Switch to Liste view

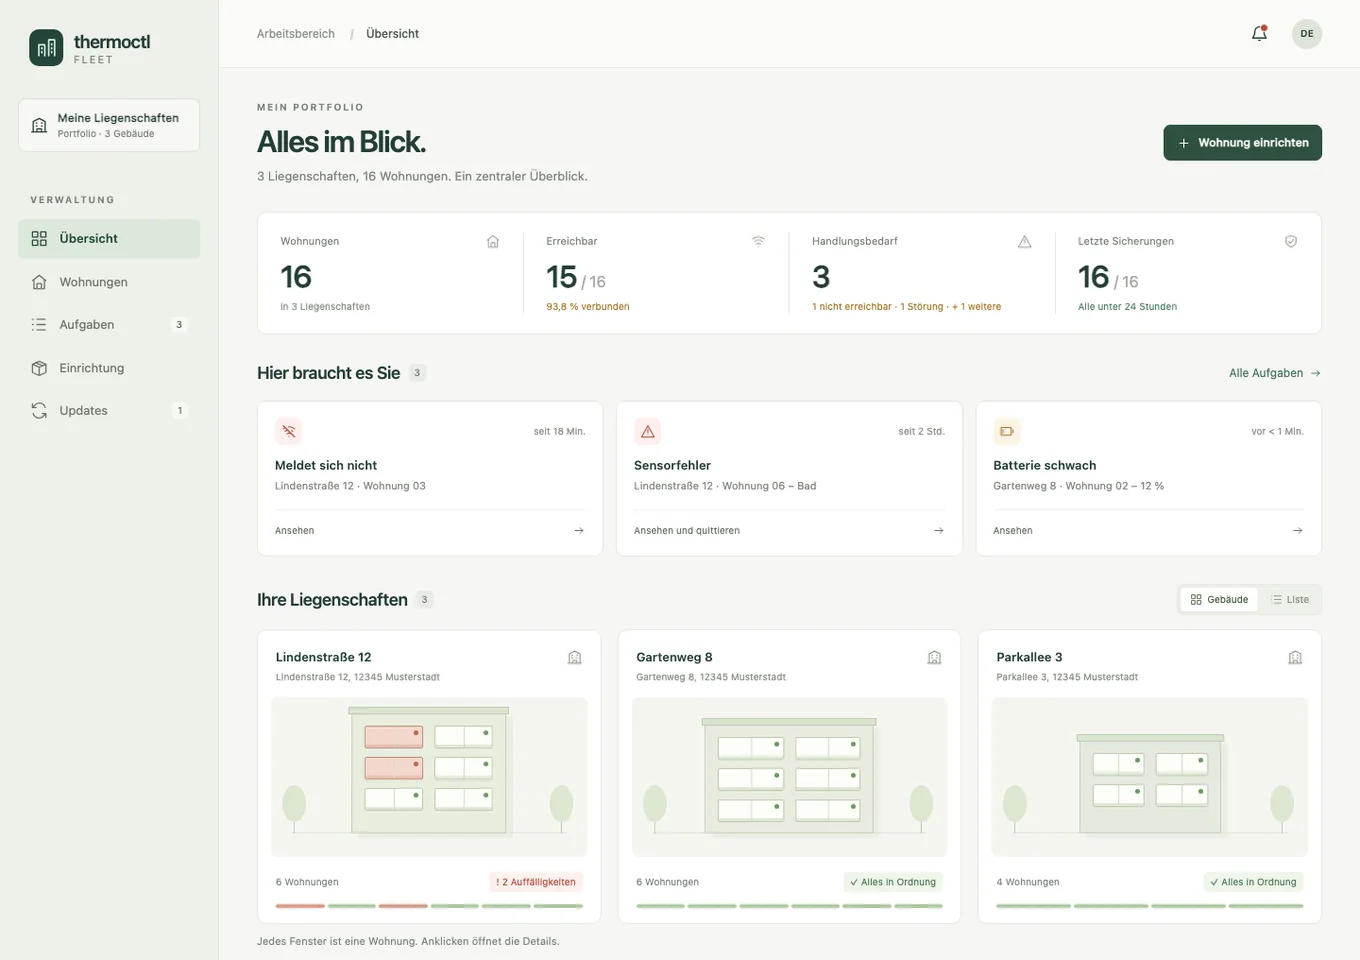tap(1290, 600)
